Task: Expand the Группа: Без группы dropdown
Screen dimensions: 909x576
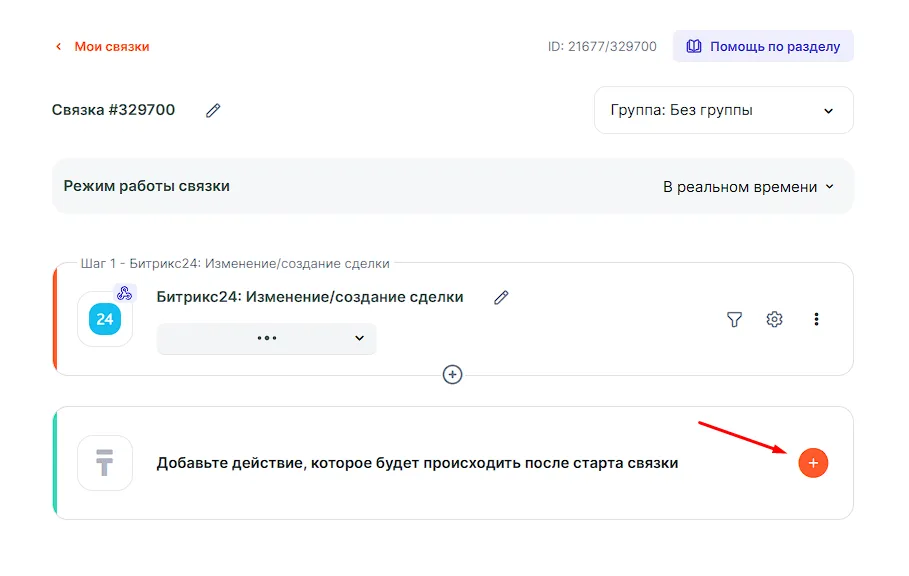Action: pos(723,110)
